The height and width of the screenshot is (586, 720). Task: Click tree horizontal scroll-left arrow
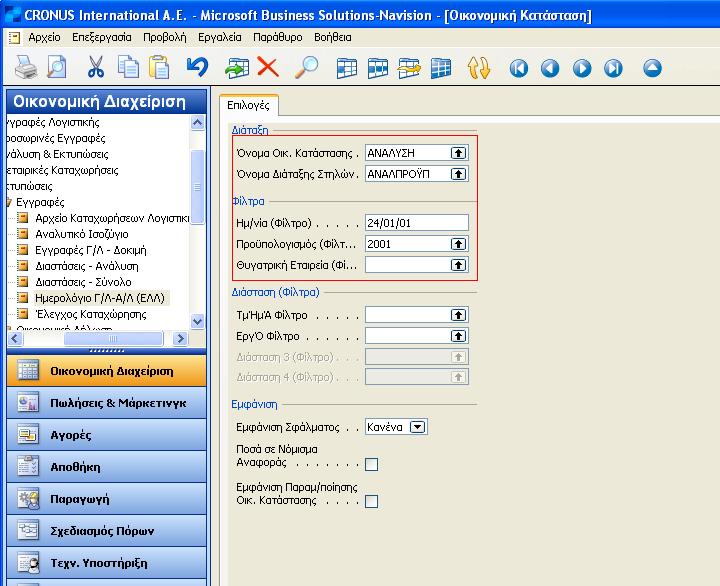(x=15, y=339)
